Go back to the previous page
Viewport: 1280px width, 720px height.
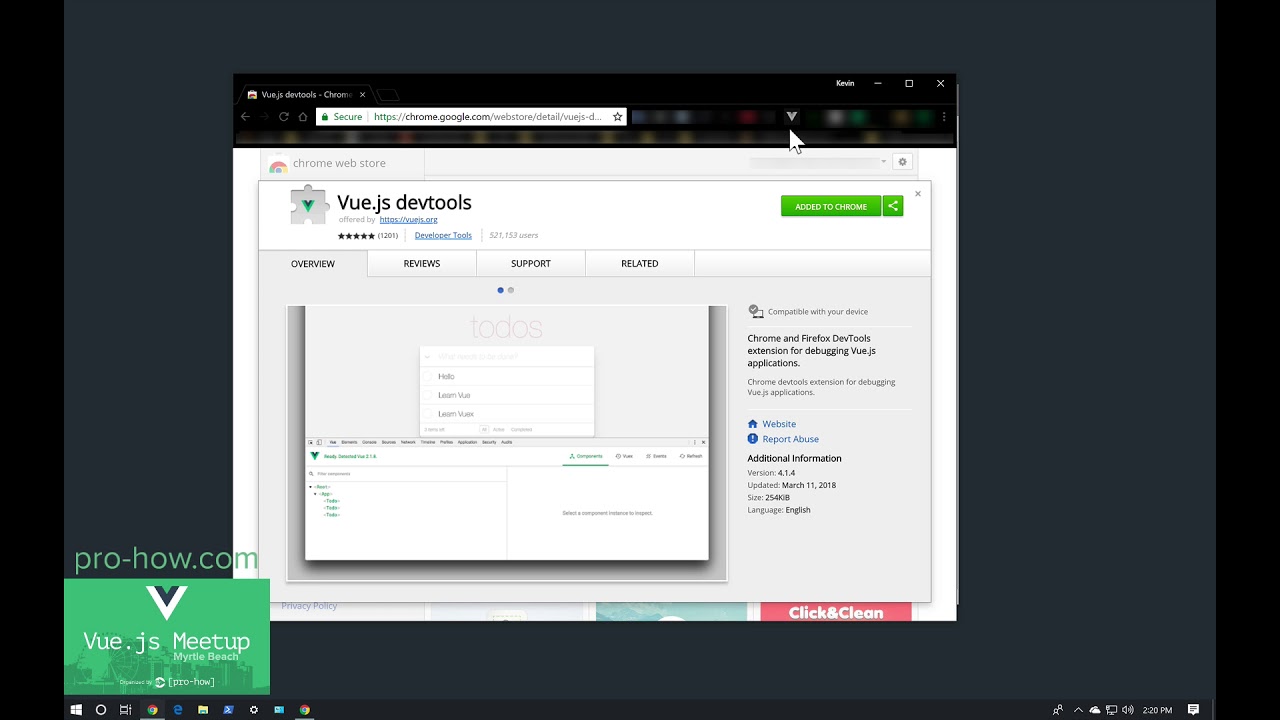click(245, 117)
